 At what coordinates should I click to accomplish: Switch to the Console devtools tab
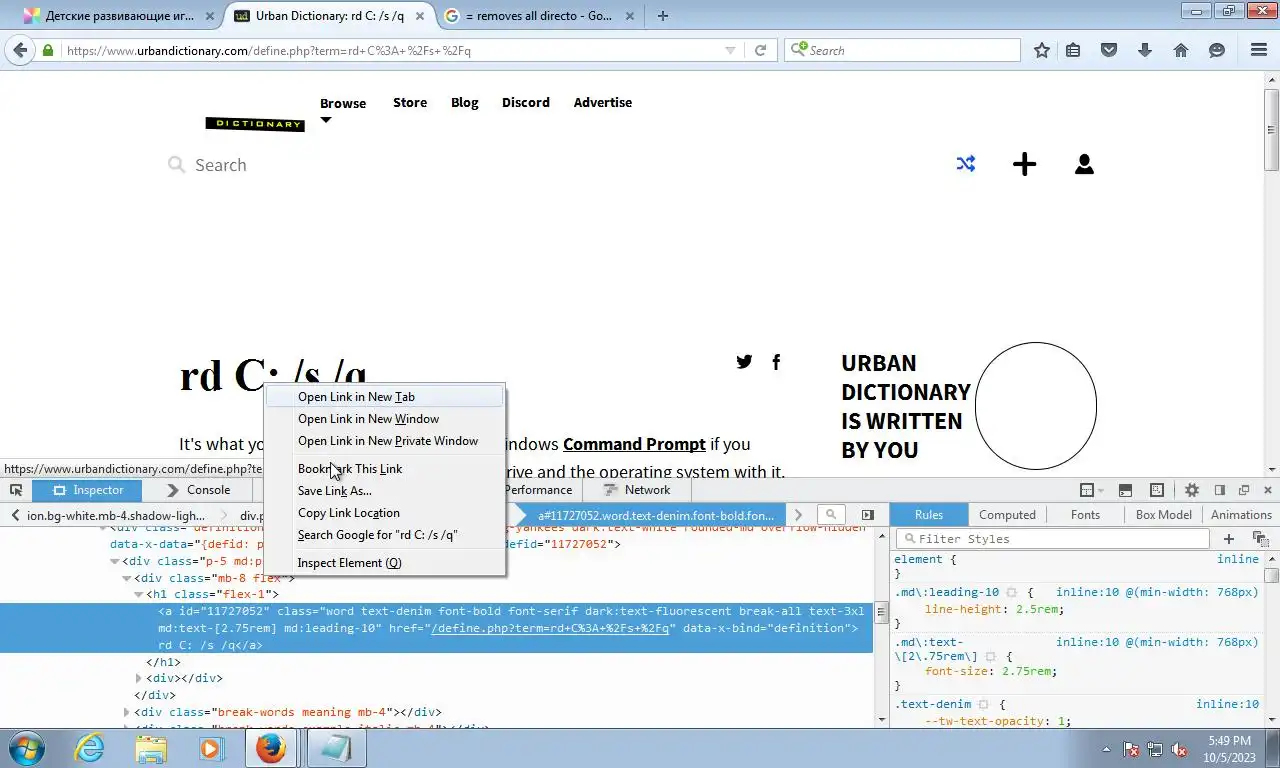click(198, 490)
